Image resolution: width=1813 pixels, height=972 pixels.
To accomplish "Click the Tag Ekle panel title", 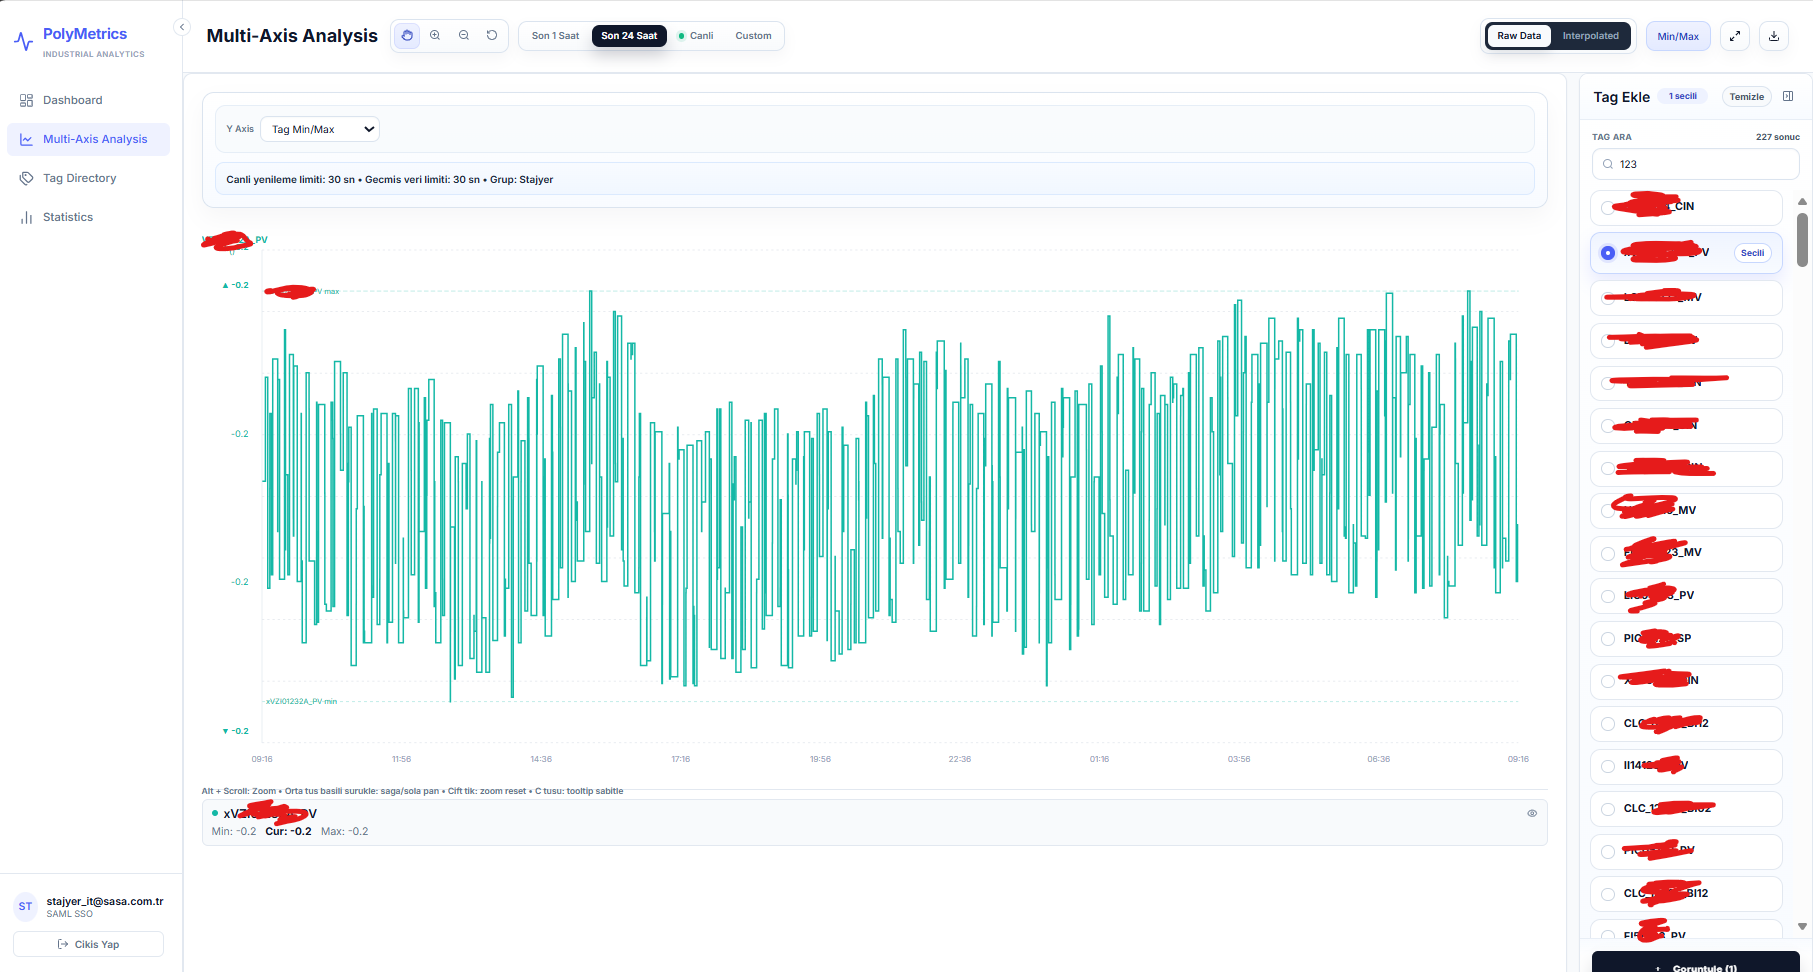I will (x=1621, y=97).
